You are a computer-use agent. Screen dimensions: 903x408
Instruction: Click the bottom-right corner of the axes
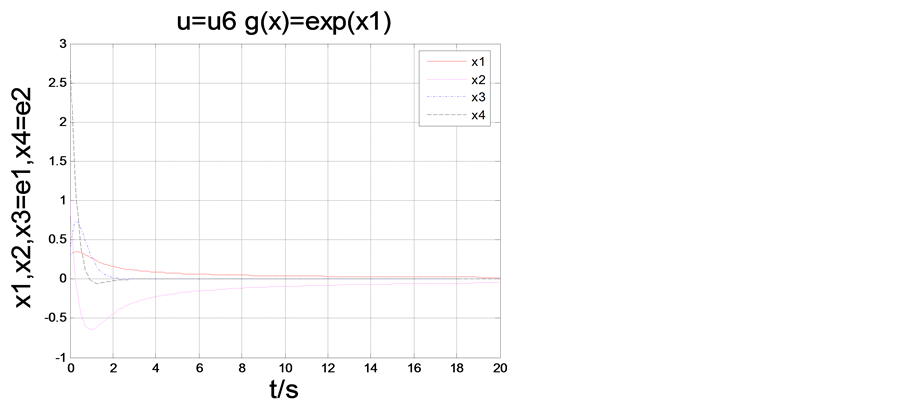click(500, 357)
